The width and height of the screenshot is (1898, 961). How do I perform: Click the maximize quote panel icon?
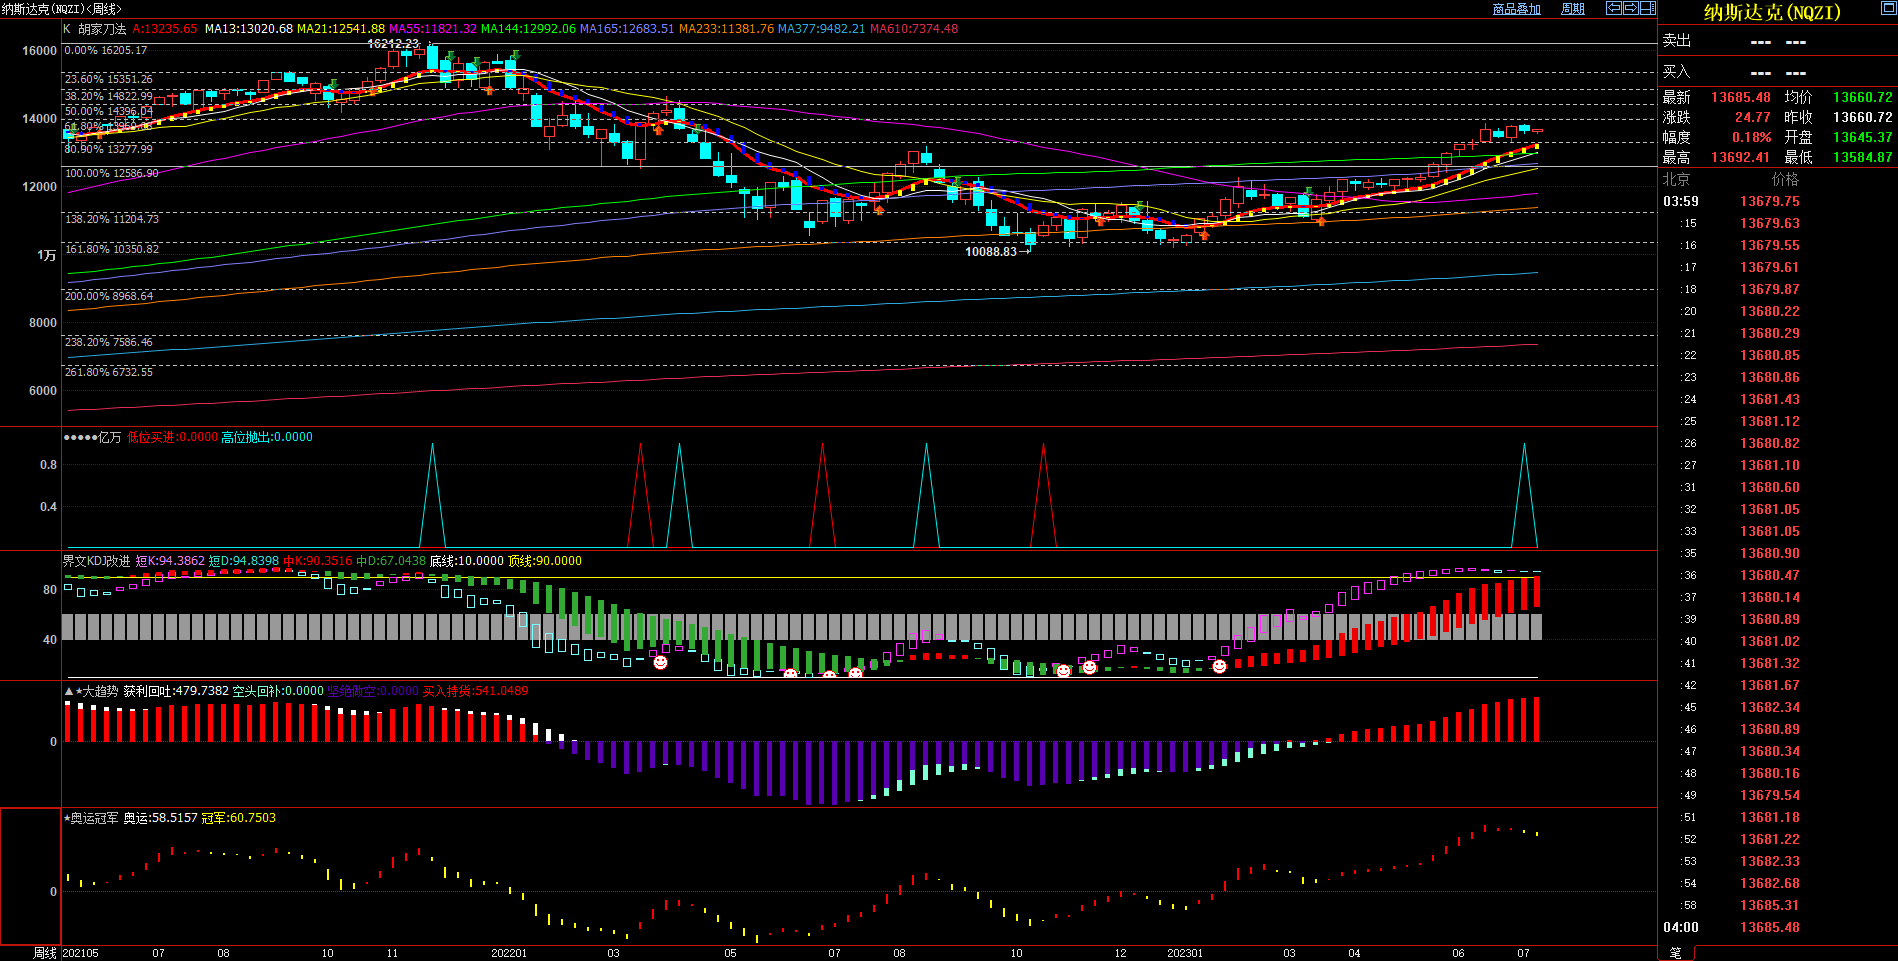[x=1888, y=8]
